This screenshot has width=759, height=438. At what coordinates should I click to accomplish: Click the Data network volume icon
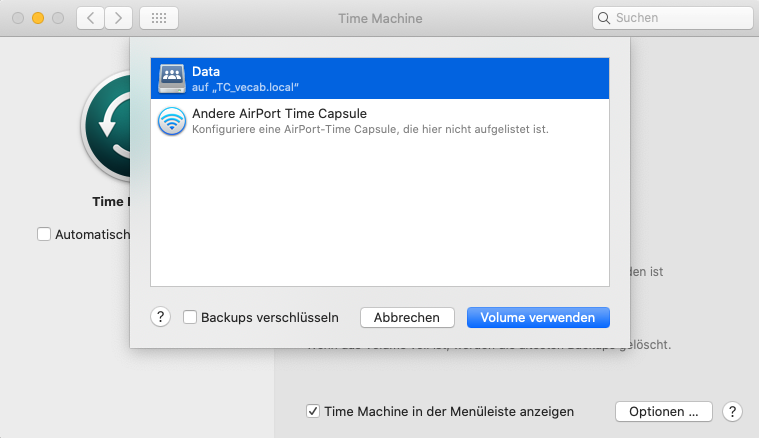click(x=171, y=78)
